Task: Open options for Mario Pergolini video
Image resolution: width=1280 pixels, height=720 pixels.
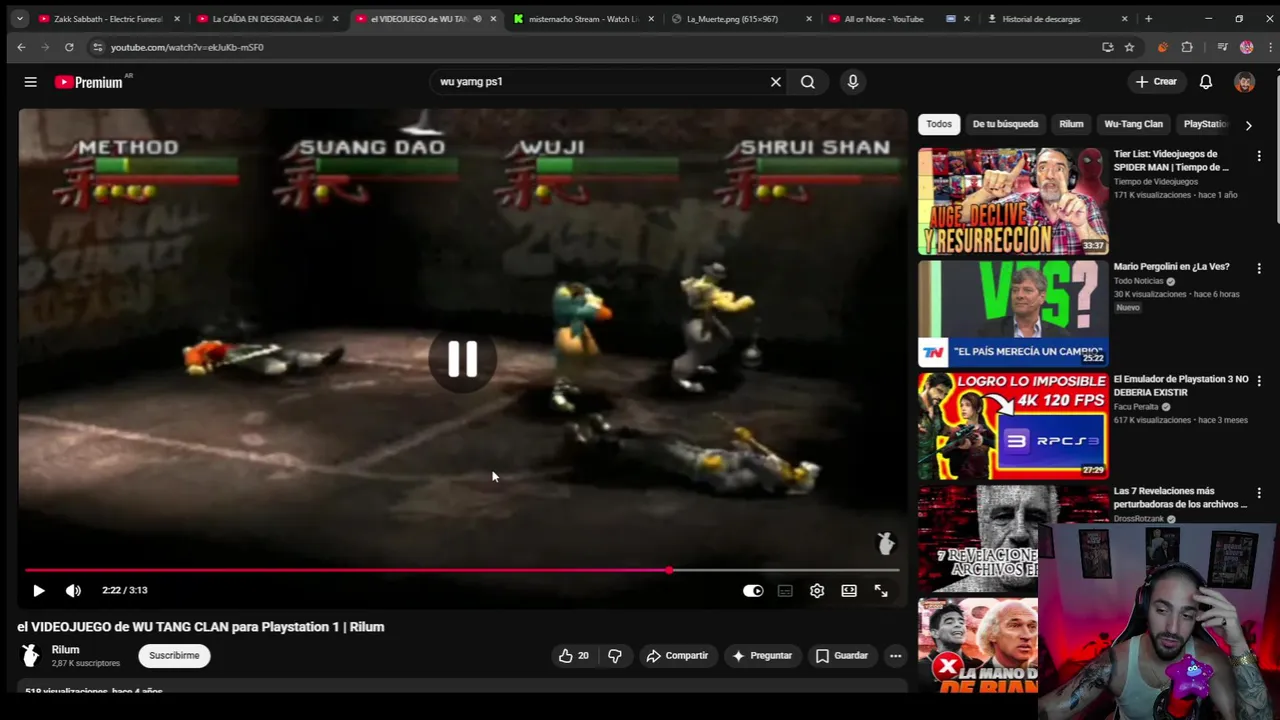Action: coord(1259,268)
